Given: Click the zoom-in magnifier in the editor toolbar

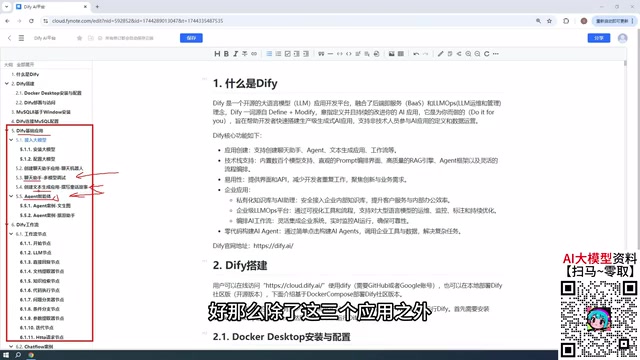Looking at the screenshot, I should (x=468, y=54).
